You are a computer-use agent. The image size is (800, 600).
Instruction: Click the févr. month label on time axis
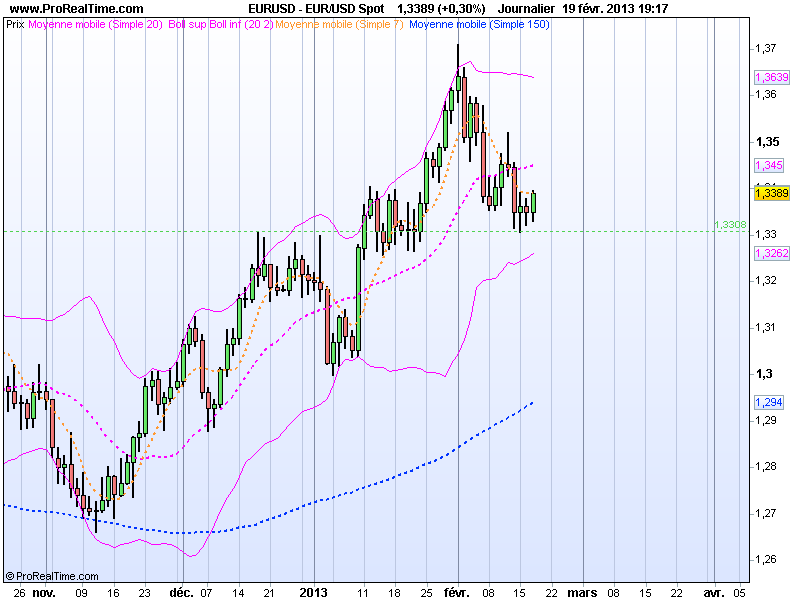pos(457,593)
